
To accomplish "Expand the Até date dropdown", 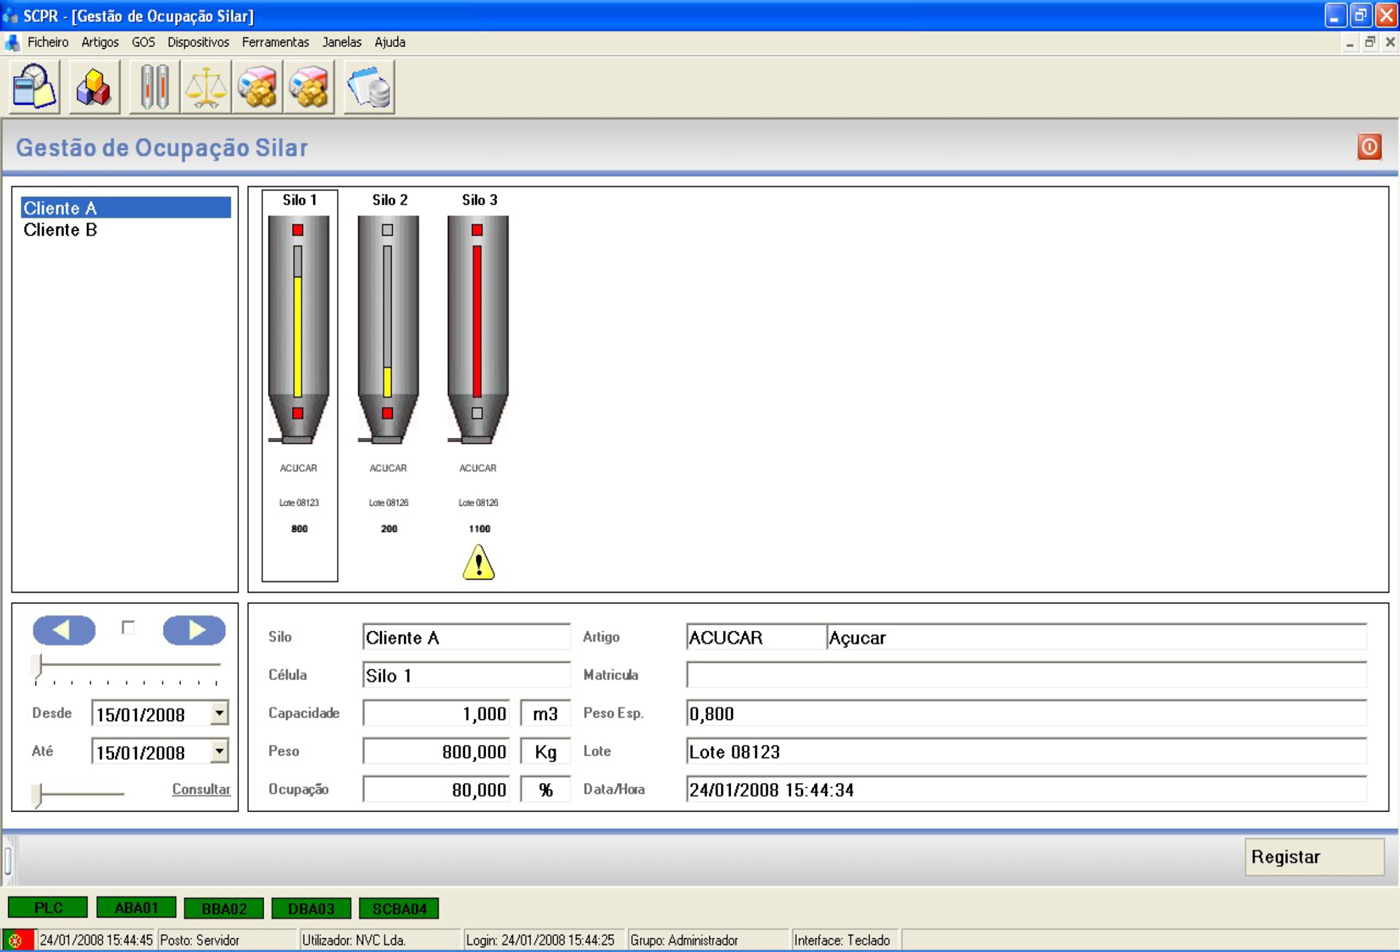I will pyautogui.click(x=219, y=751).
